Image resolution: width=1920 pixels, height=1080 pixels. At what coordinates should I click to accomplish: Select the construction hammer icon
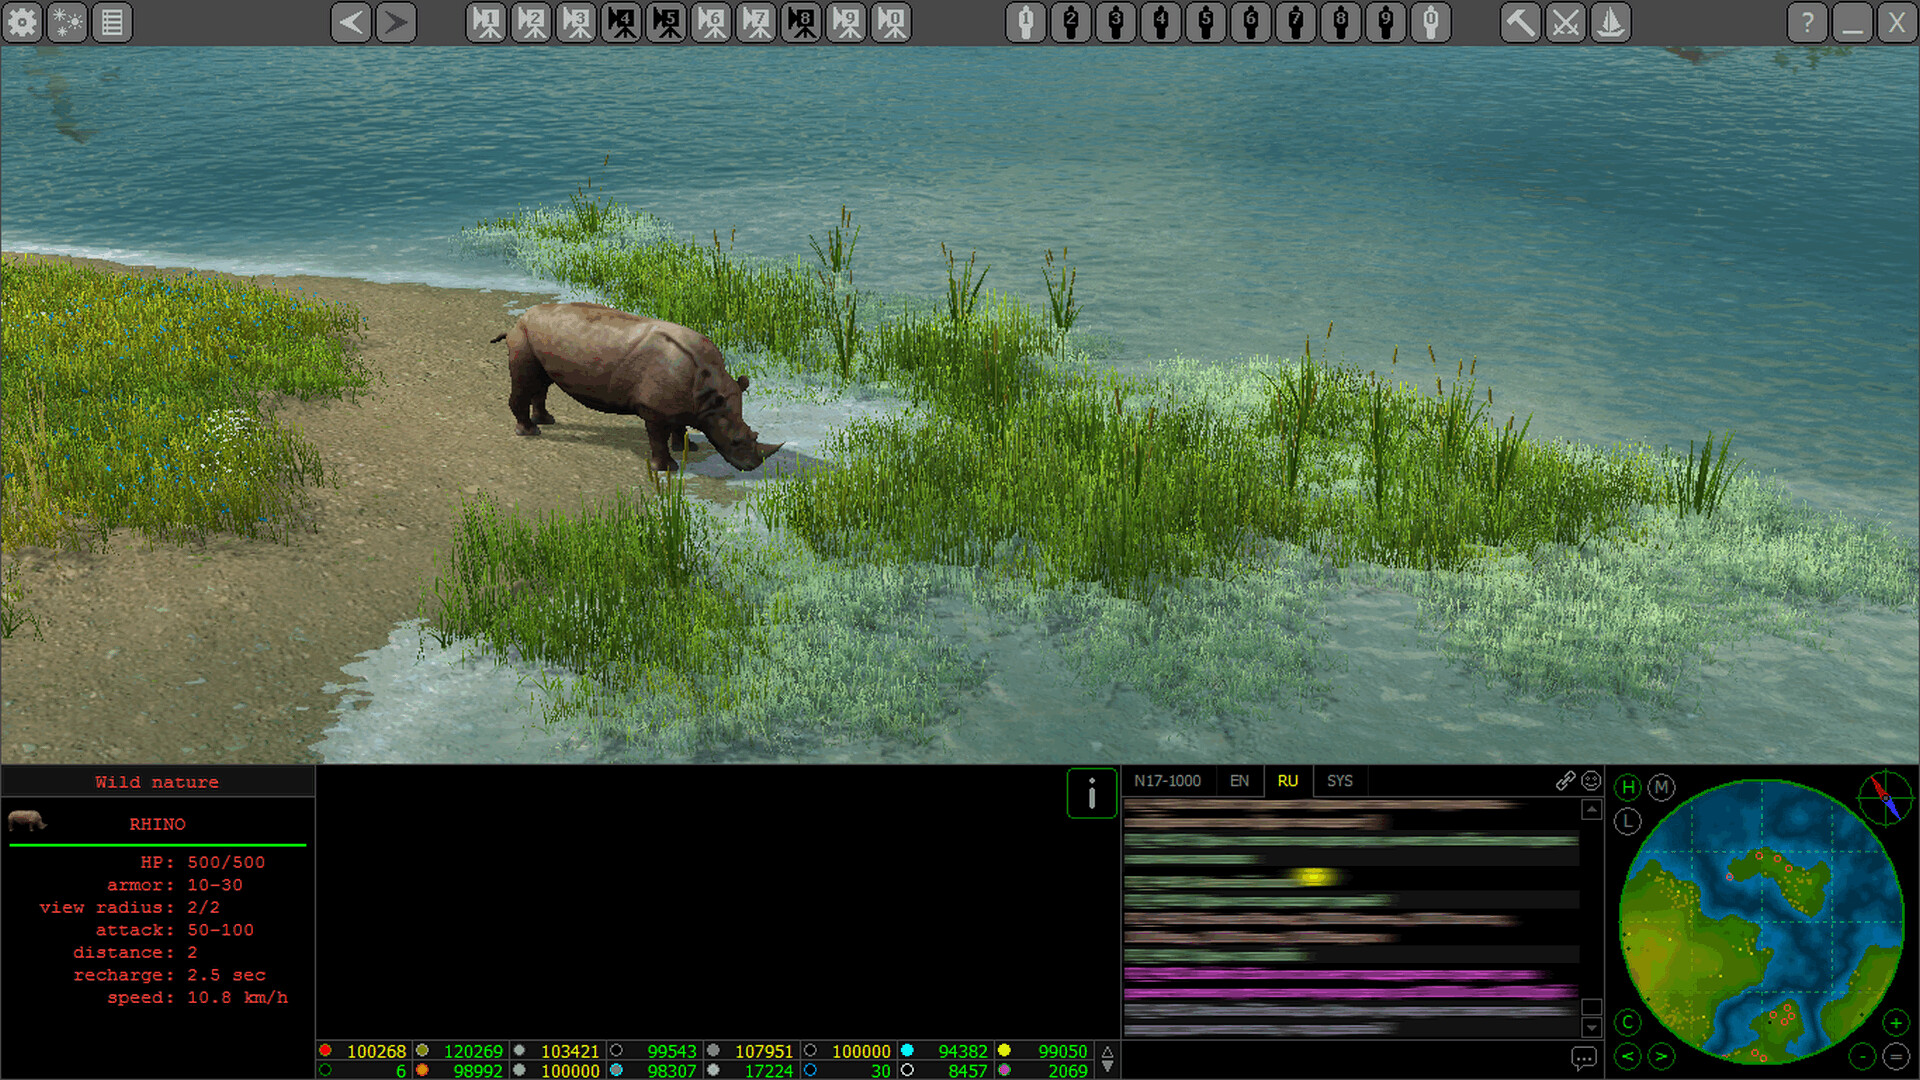point(1521,22)
